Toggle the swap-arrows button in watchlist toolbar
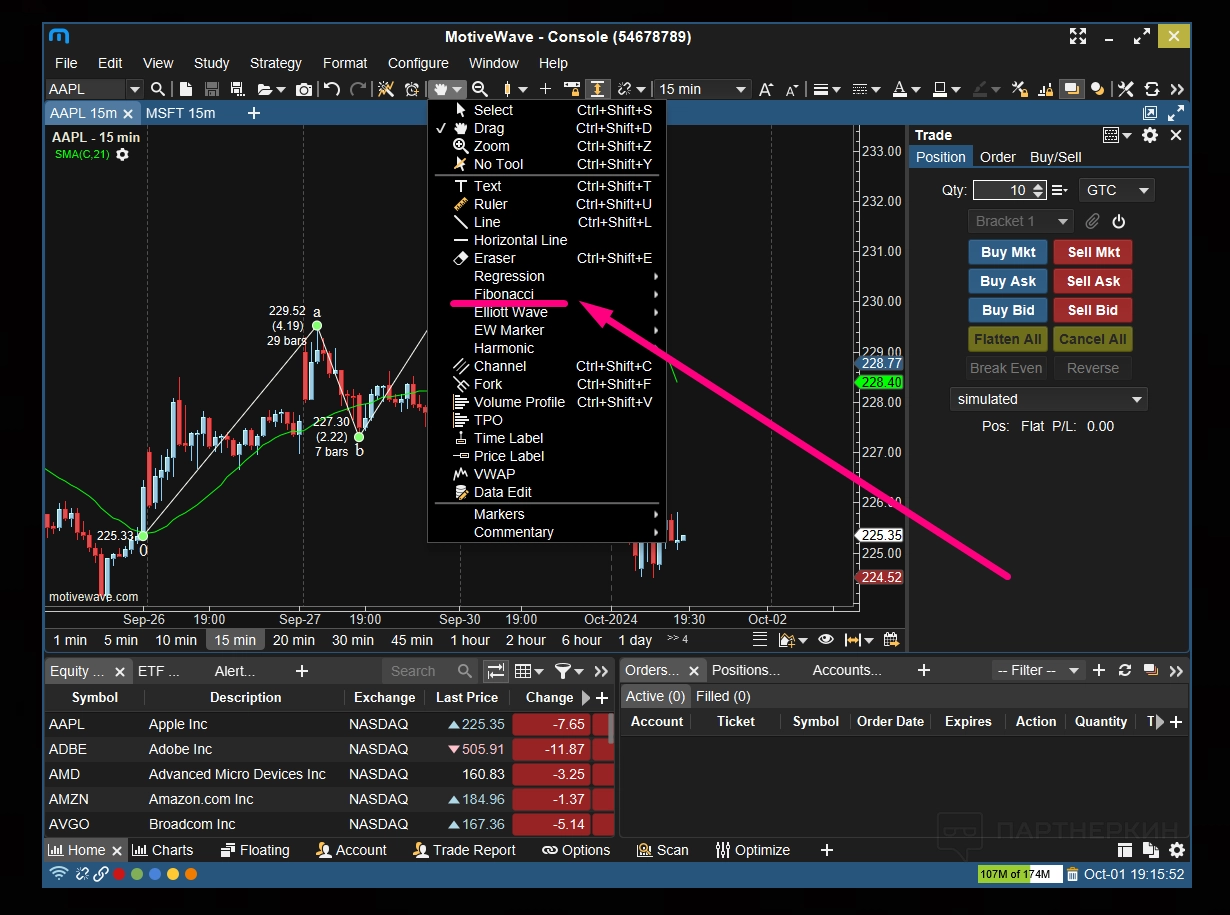1230x915 pixels. click(495, 671)
